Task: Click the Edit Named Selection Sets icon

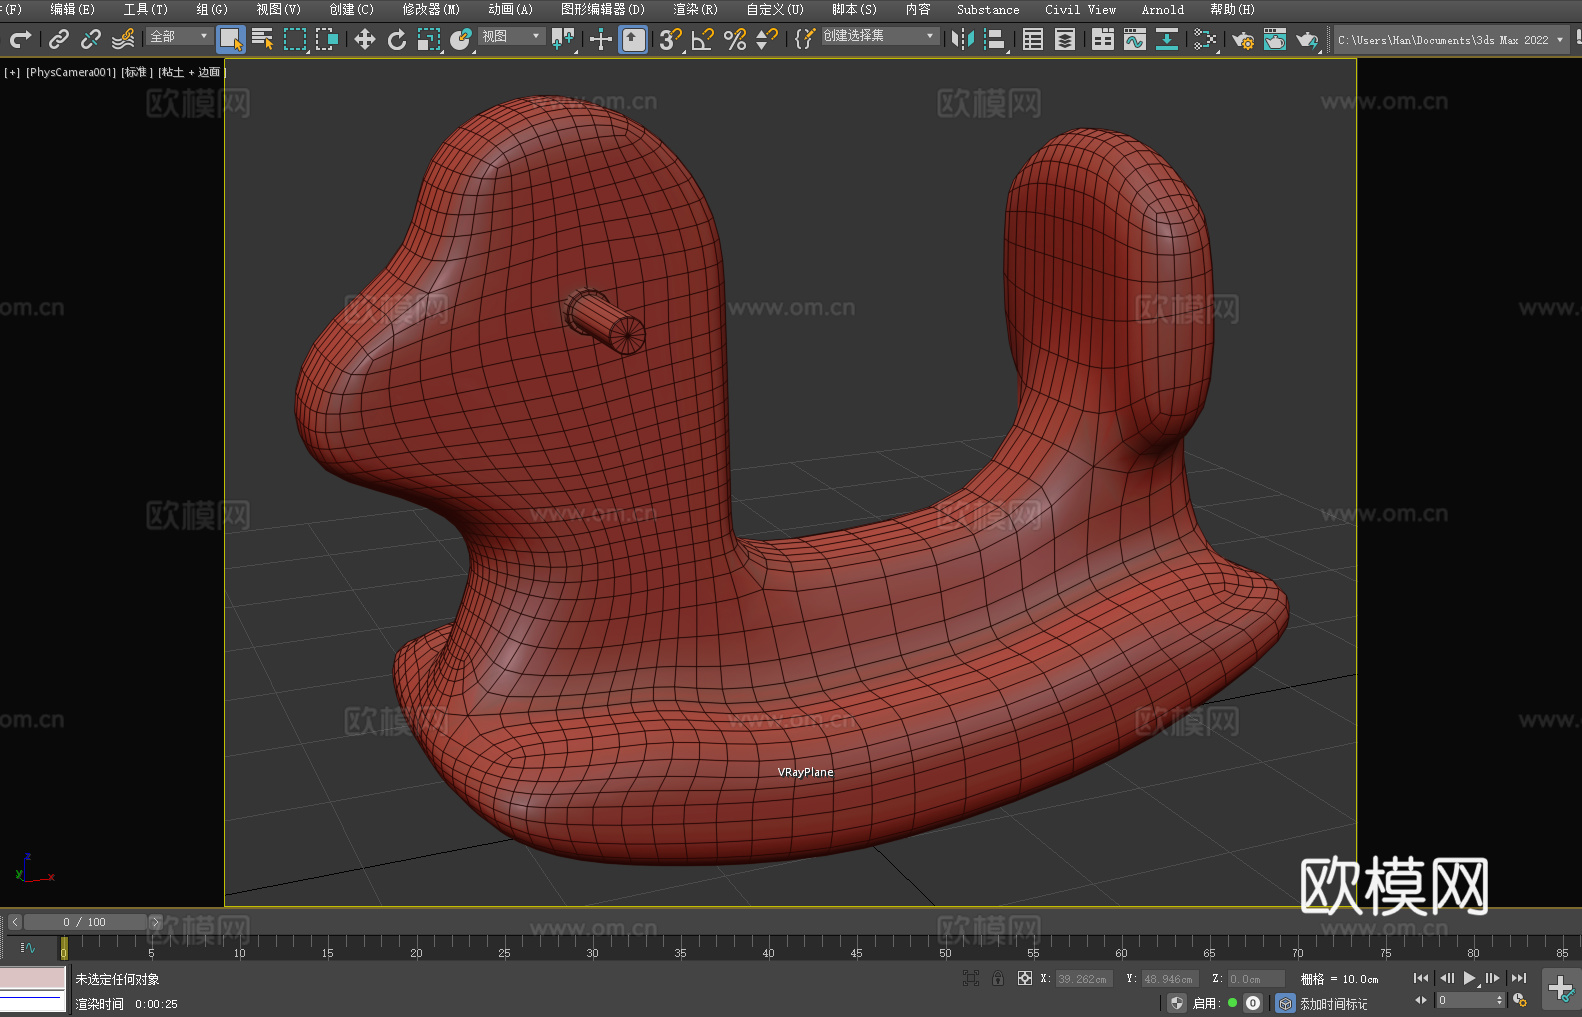Action: click(805, 39)
